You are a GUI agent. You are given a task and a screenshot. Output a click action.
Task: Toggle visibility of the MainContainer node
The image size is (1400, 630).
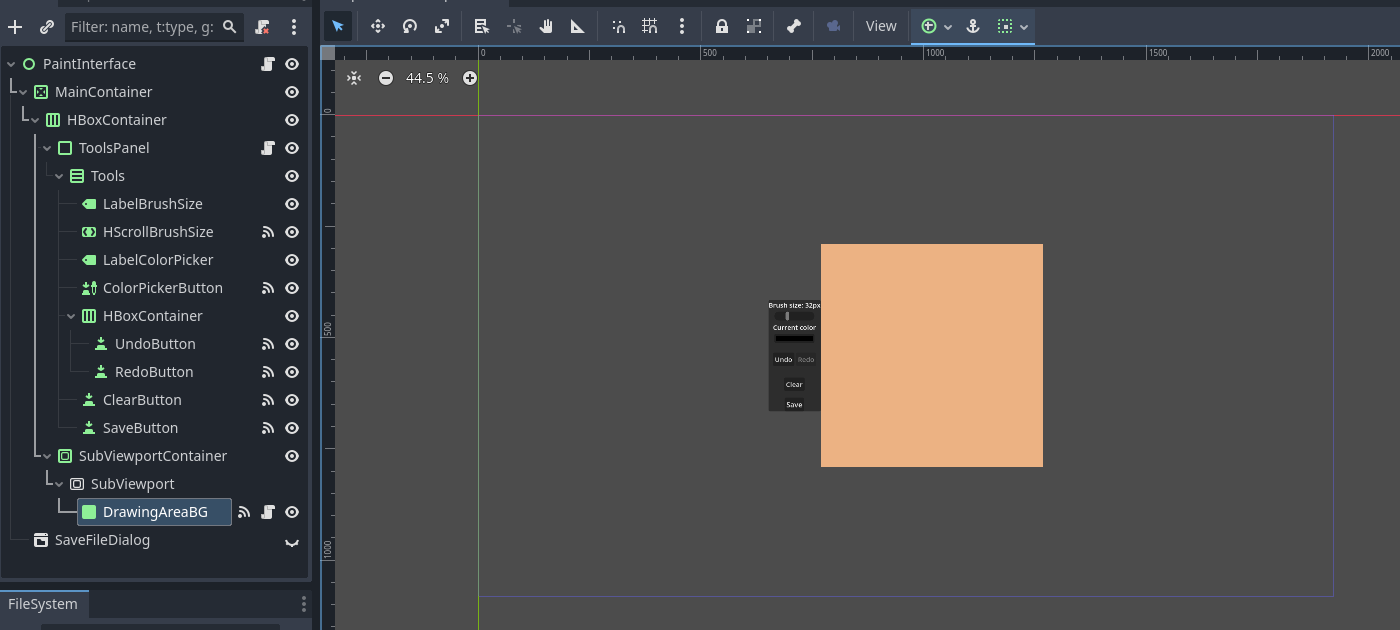click(292, 92)
